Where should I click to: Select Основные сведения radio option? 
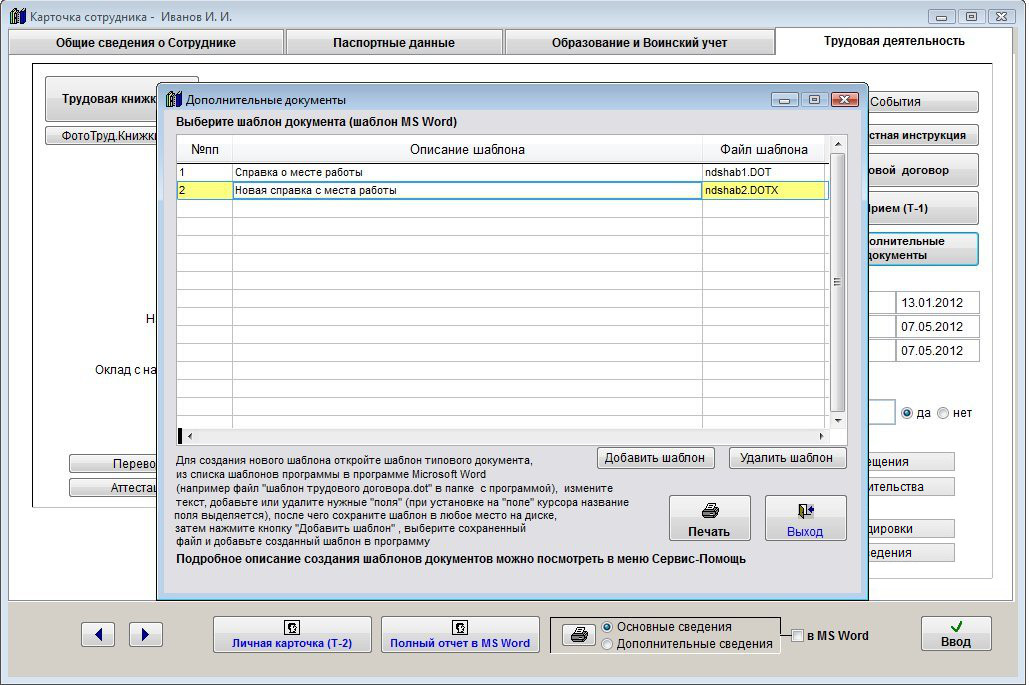[607, 627]
